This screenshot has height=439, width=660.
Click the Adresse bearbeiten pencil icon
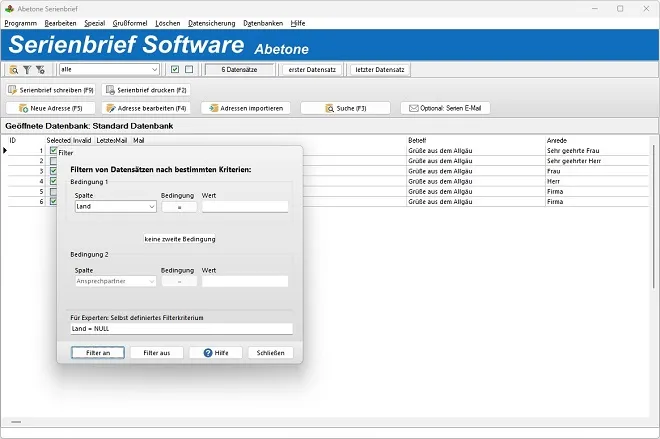click(x=111, y=108)
